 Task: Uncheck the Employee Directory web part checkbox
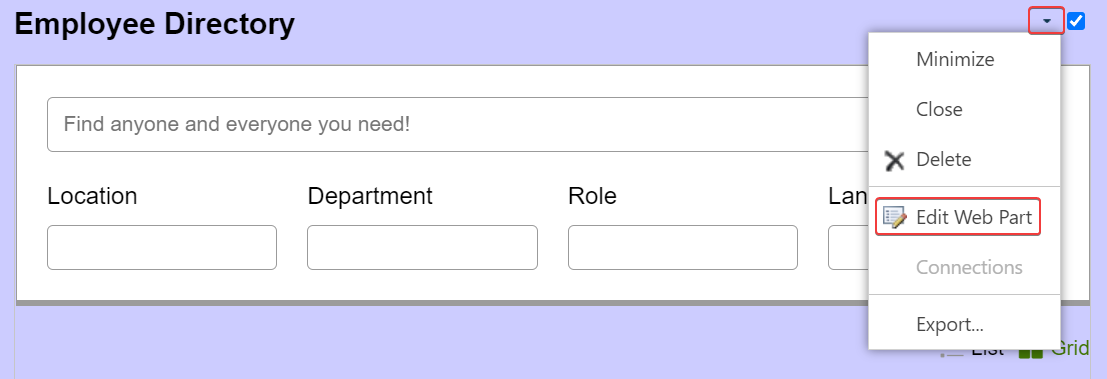[1076, 22]
